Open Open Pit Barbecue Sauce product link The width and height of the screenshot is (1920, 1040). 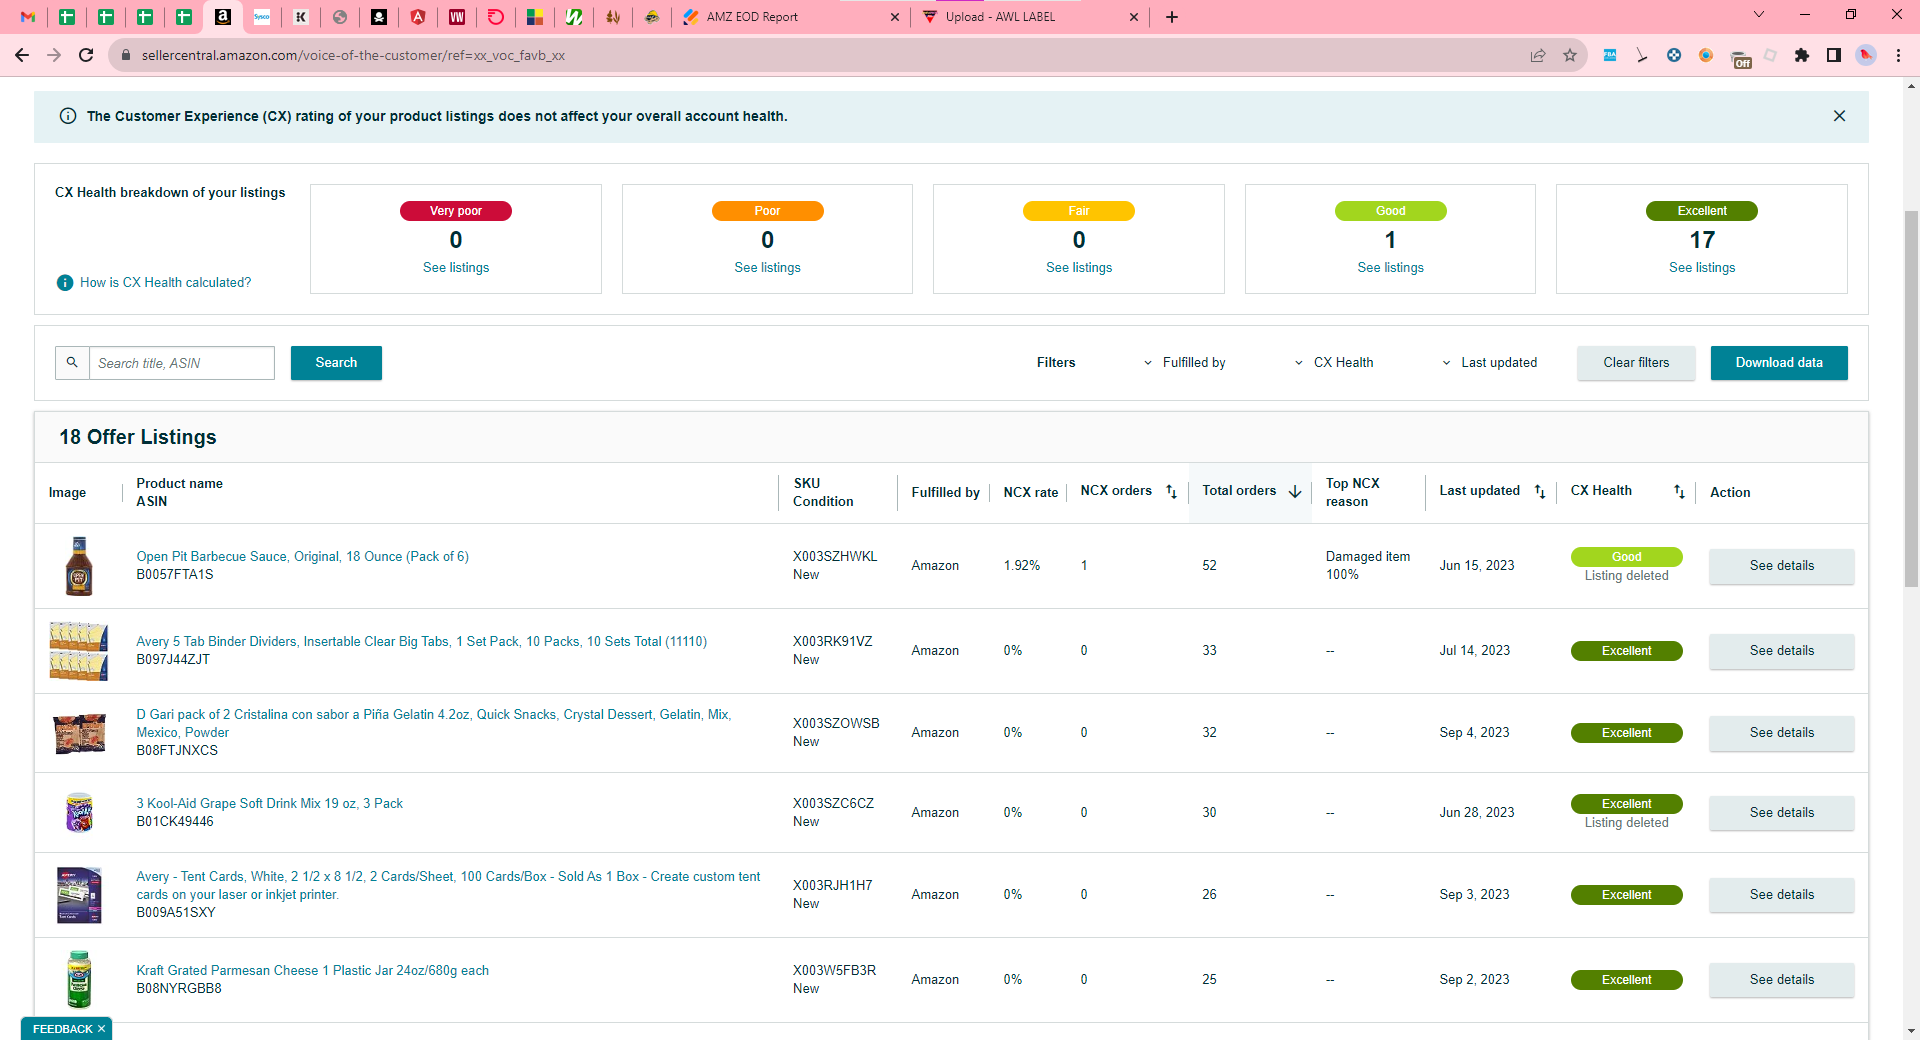coord(302,557)
